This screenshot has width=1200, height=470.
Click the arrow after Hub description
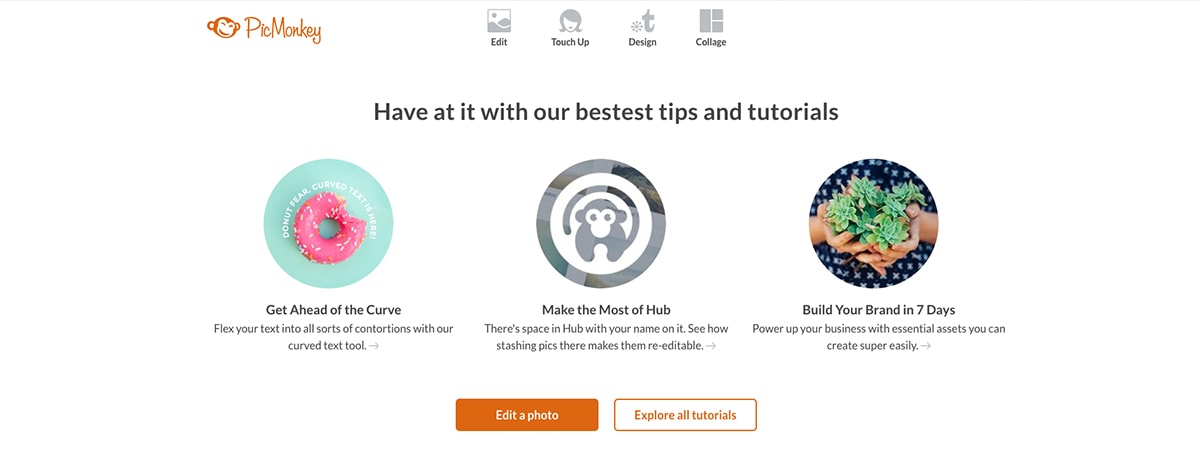[x=711, y=346]
